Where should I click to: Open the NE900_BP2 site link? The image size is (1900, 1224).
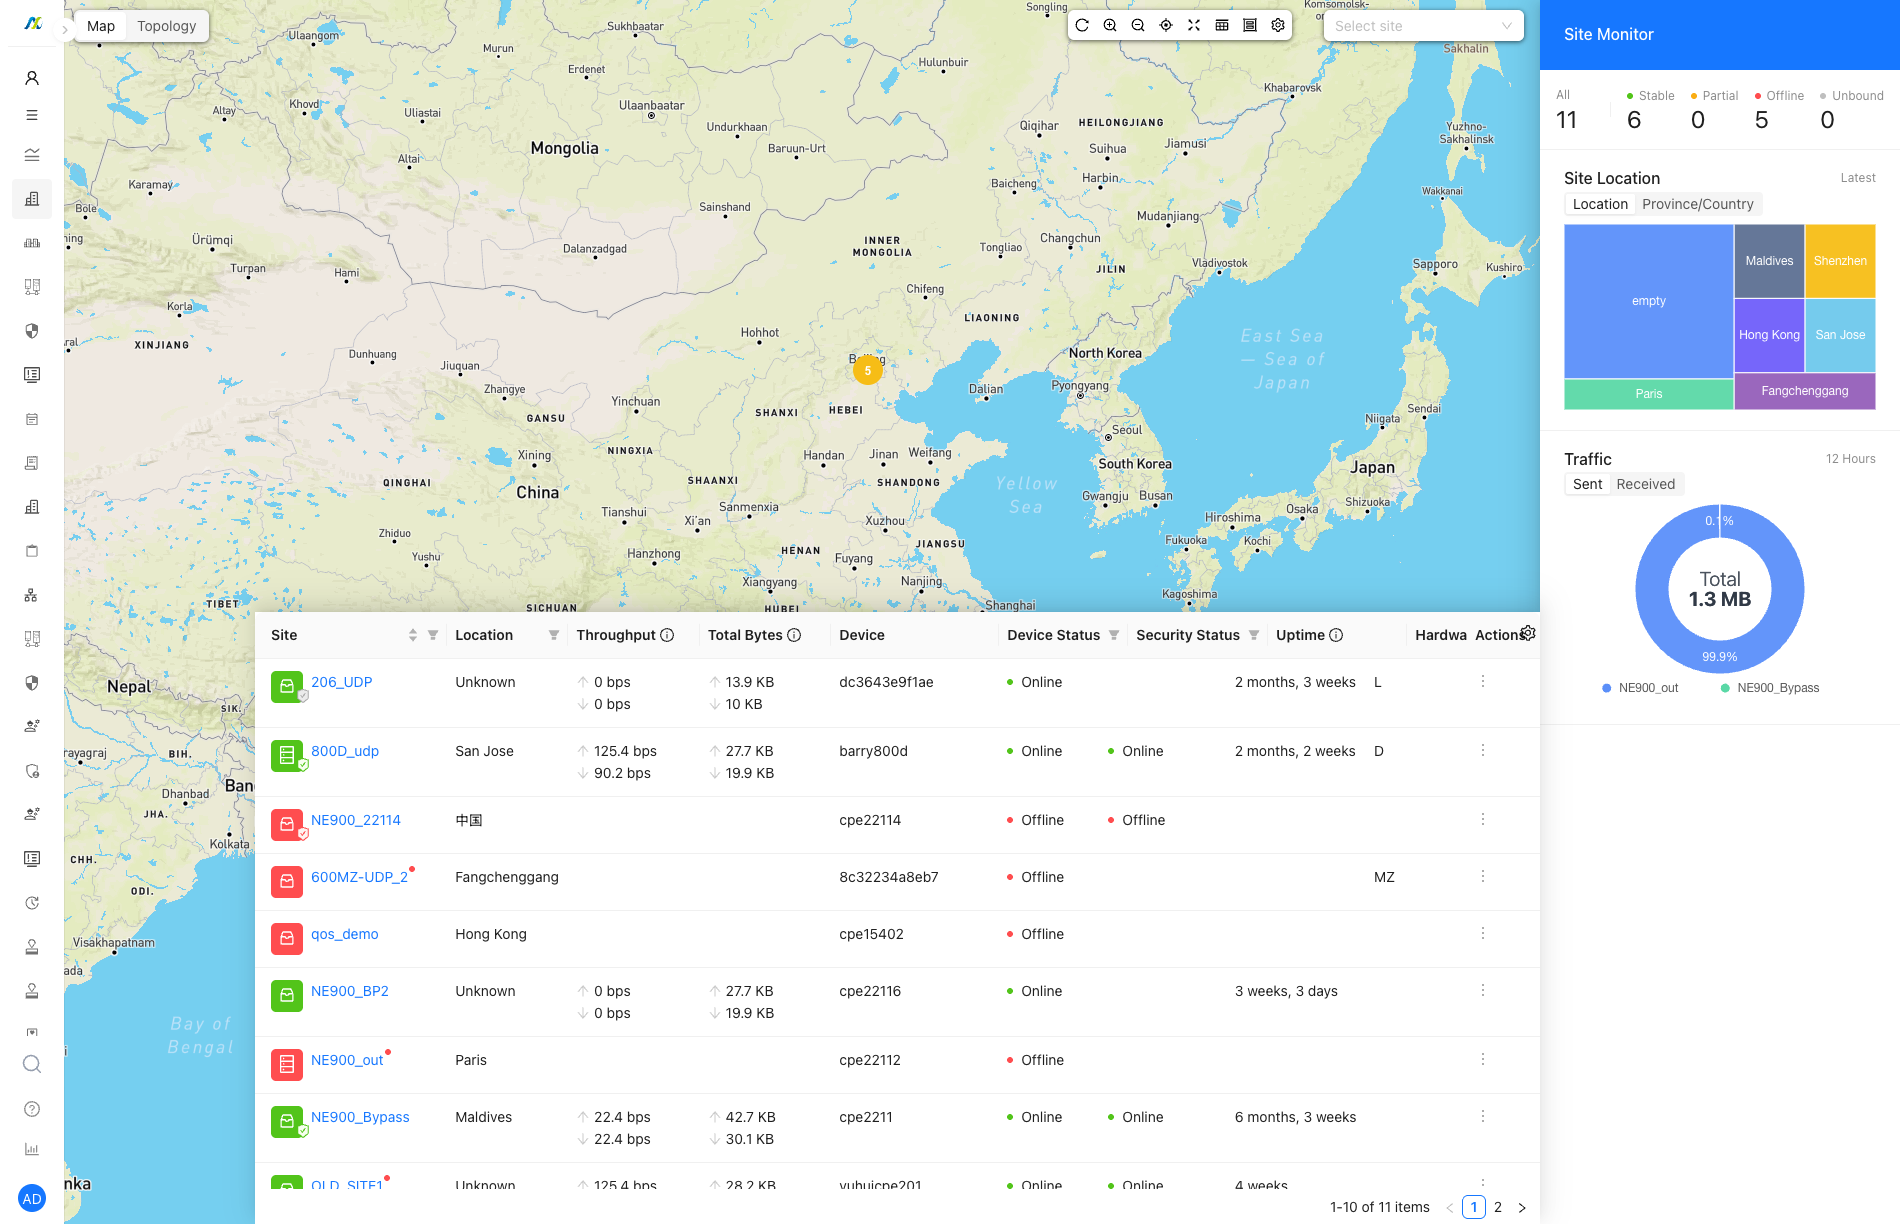click(x=350, y=991)
